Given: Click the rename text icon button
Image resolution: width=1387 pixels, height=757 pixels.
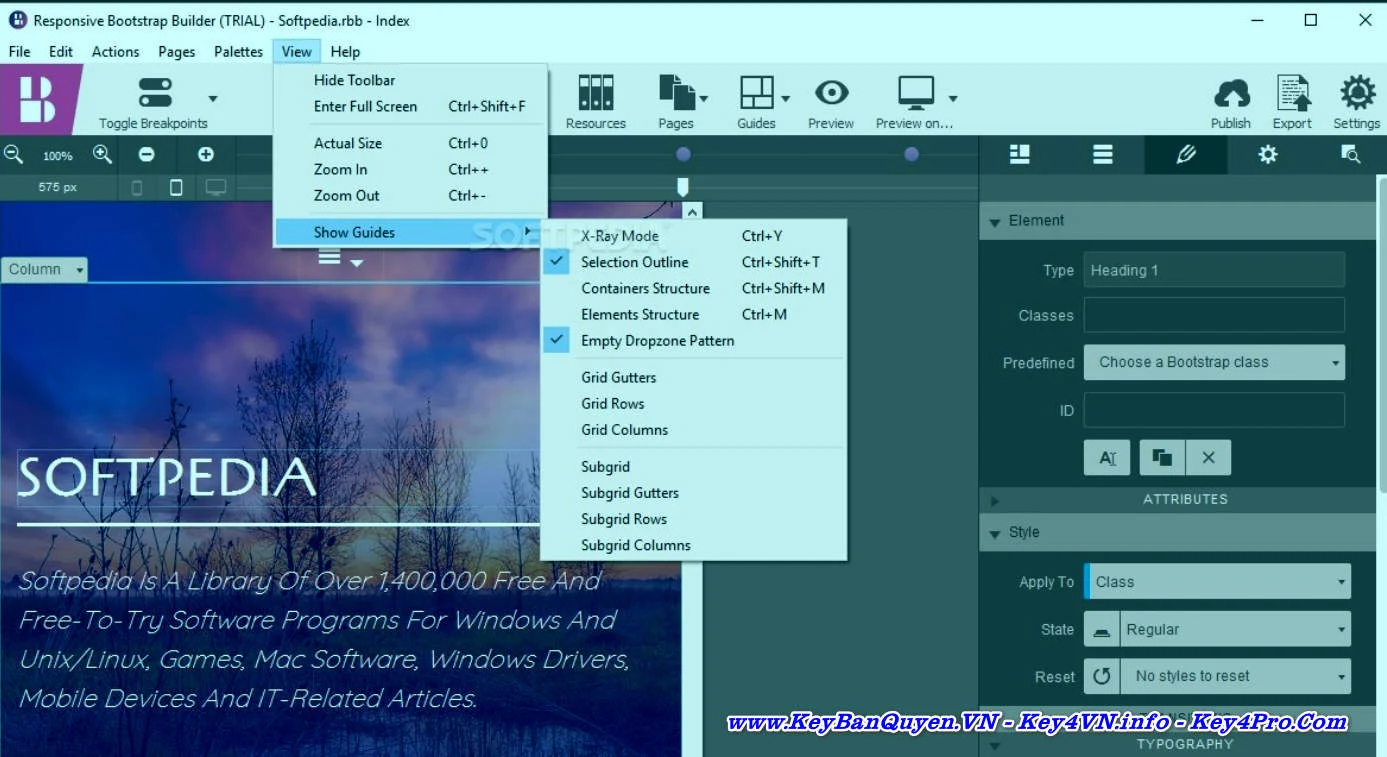Looking at the screenshot, I should click(x=1107, y=457).
